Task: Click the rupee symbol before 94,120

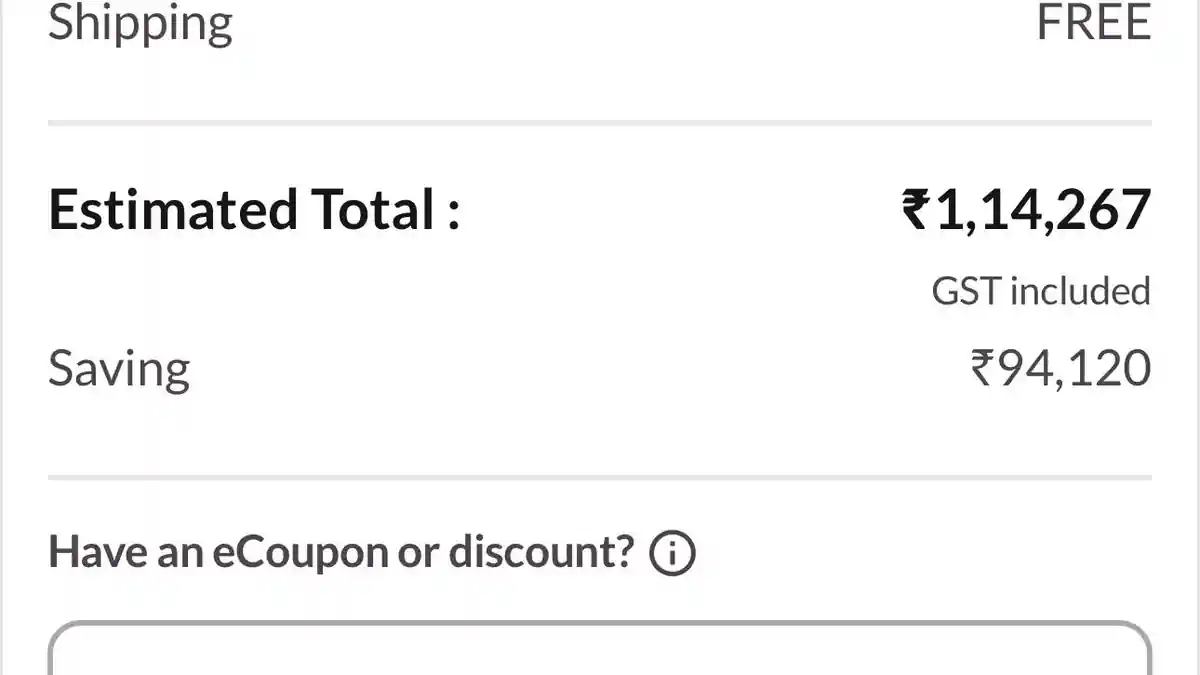Action: (983, 368)
